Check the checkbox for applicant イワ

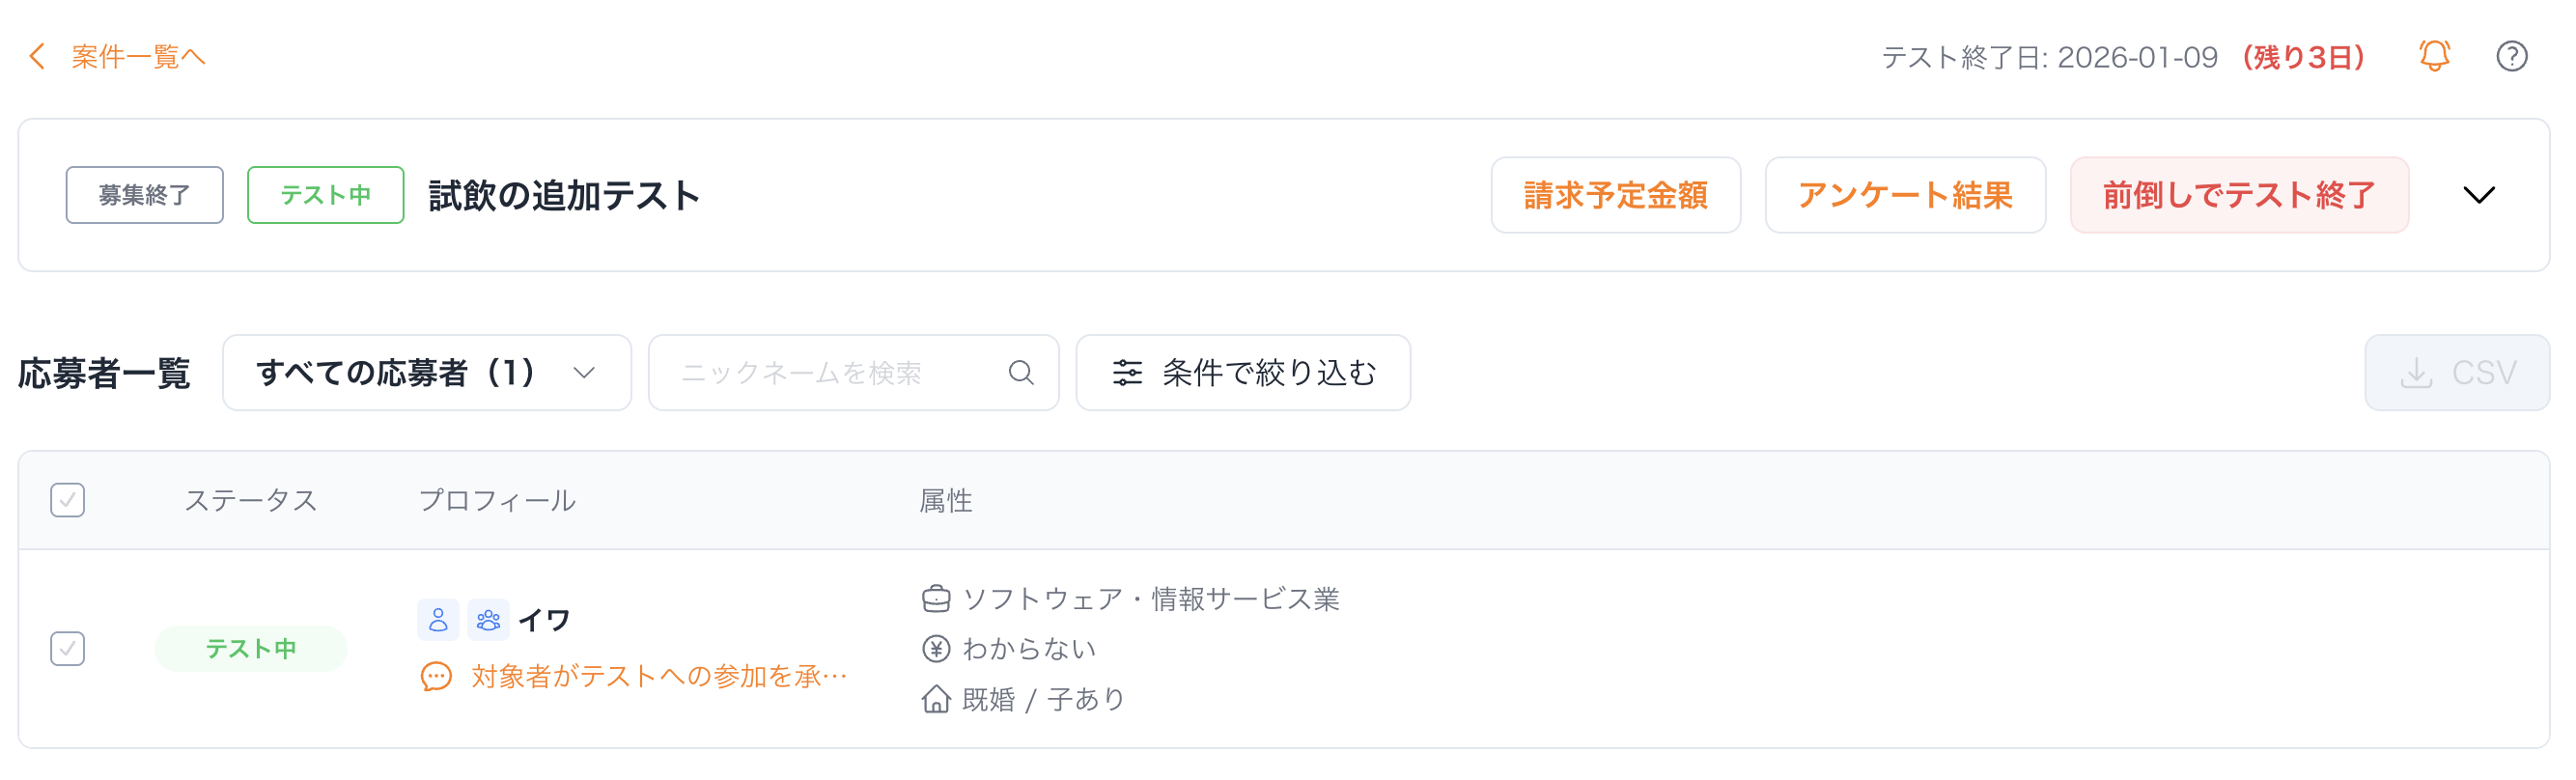point(68,649)
